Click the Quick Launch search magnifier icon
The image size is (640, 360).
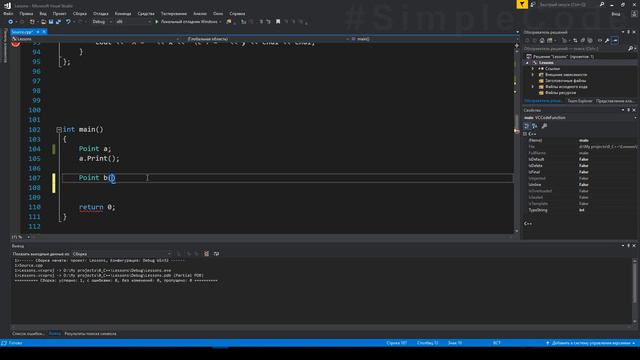click(602, 4)
